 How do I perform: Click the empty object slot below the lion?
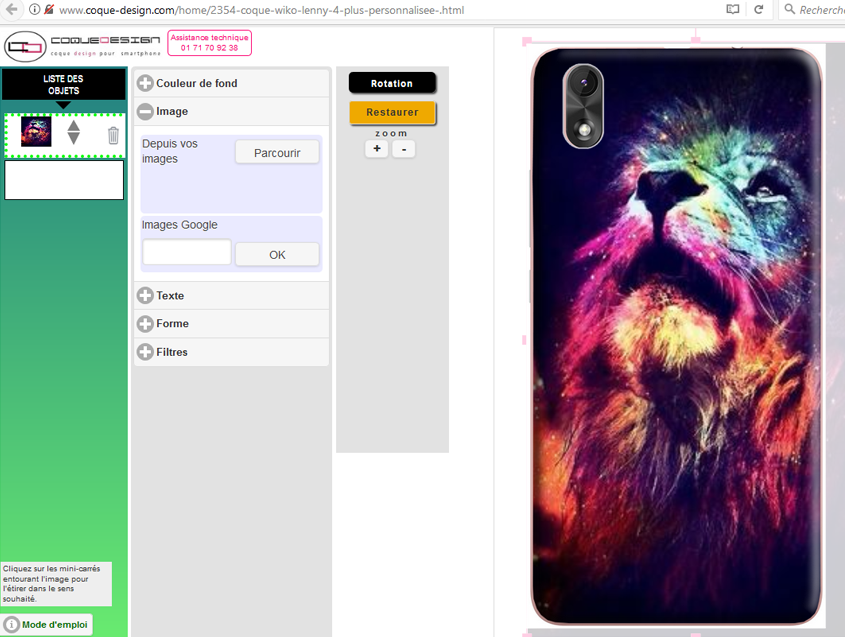click(64, 180)
